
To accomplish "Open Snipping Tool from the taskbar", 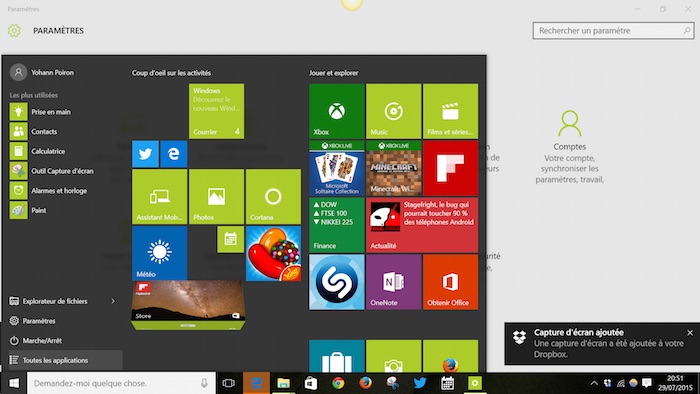I will coord(392,383).
